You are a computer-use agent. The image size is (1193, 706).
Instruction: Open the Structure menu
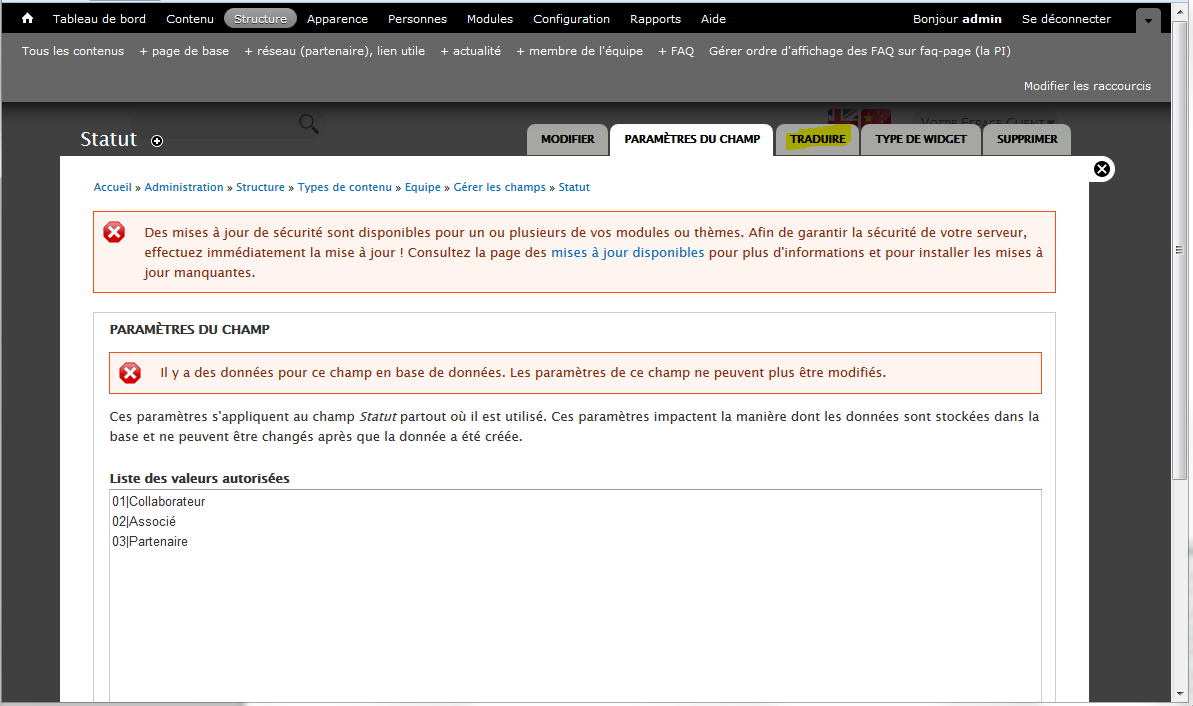tap(260, 19)
